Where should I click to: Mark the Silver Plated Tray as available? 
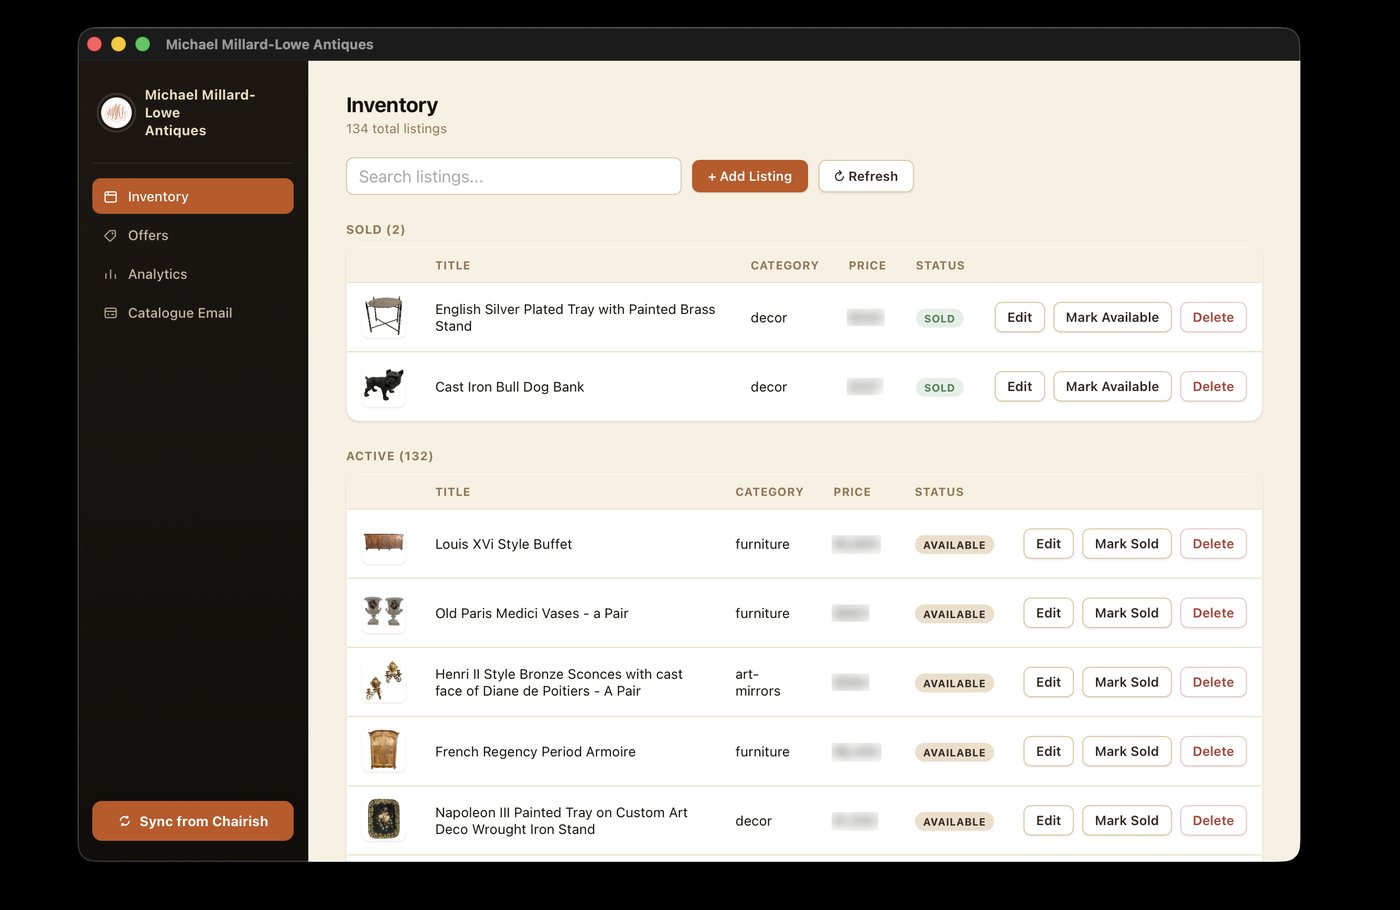point(1112,317)
